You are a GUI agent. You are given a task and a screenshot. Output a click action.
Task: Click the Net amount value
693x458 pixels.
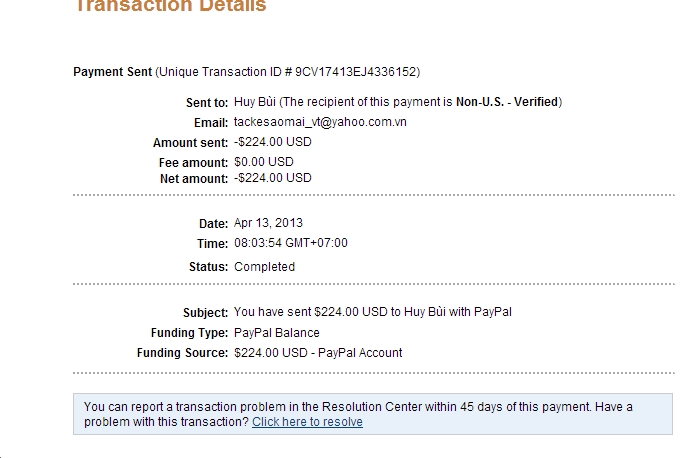(272, 178)
